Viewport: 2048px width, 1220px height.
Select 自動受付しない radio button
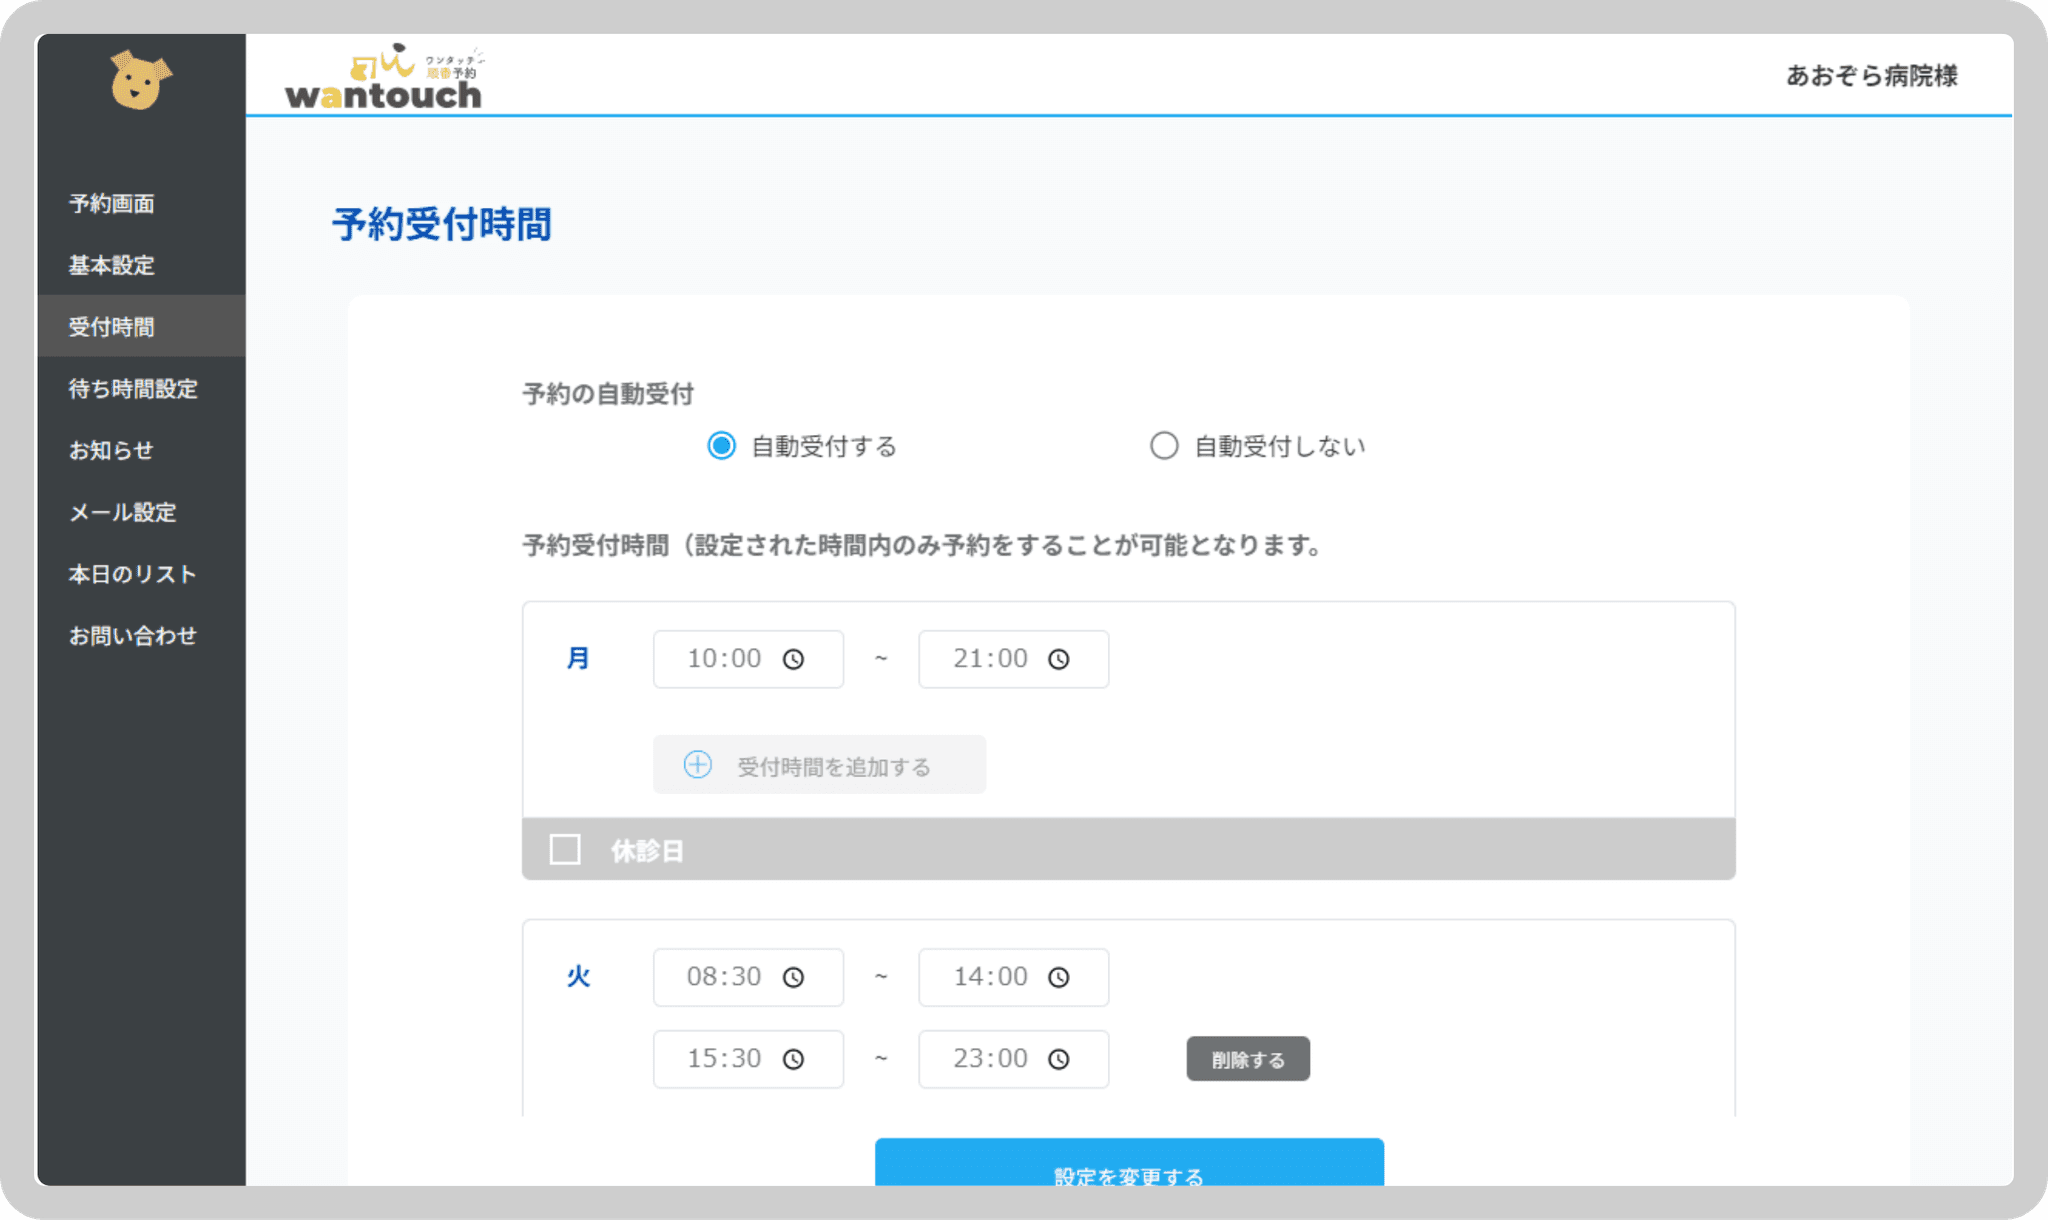(x=1164, y=446)
